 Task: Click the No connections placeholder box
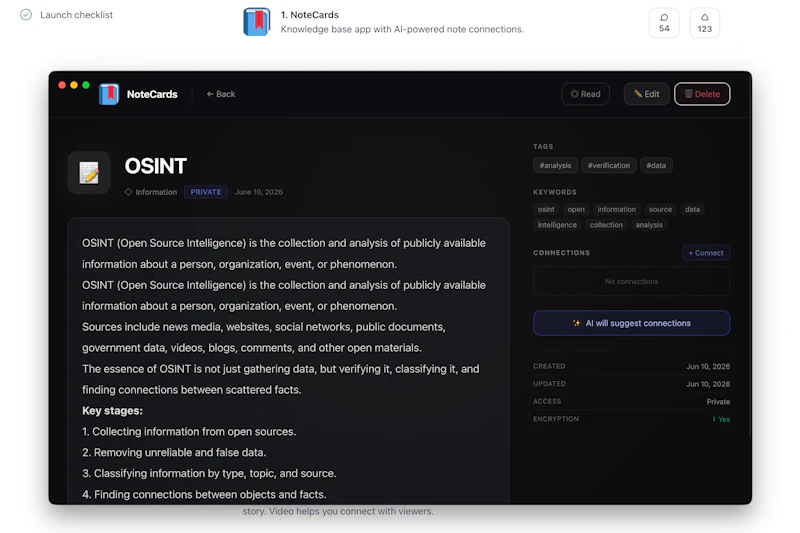(631, 282)
